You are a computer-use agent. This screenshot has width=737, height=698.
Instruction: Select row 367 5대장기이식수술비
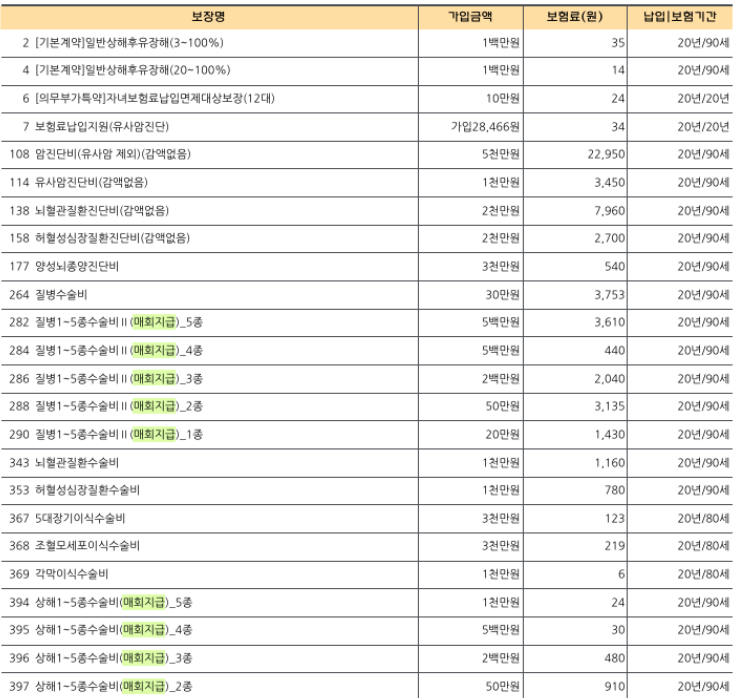pyautogui.click(x=367, y=518)
